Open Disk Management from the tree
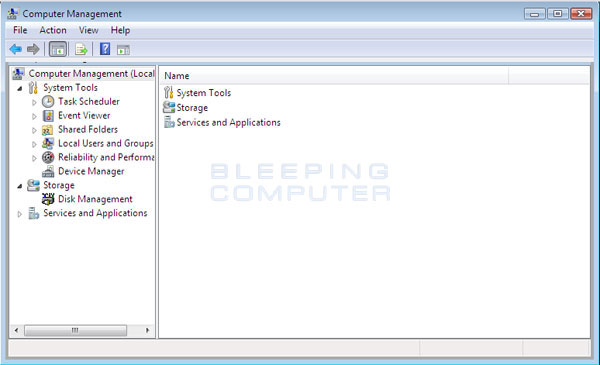 pos(95,199)
